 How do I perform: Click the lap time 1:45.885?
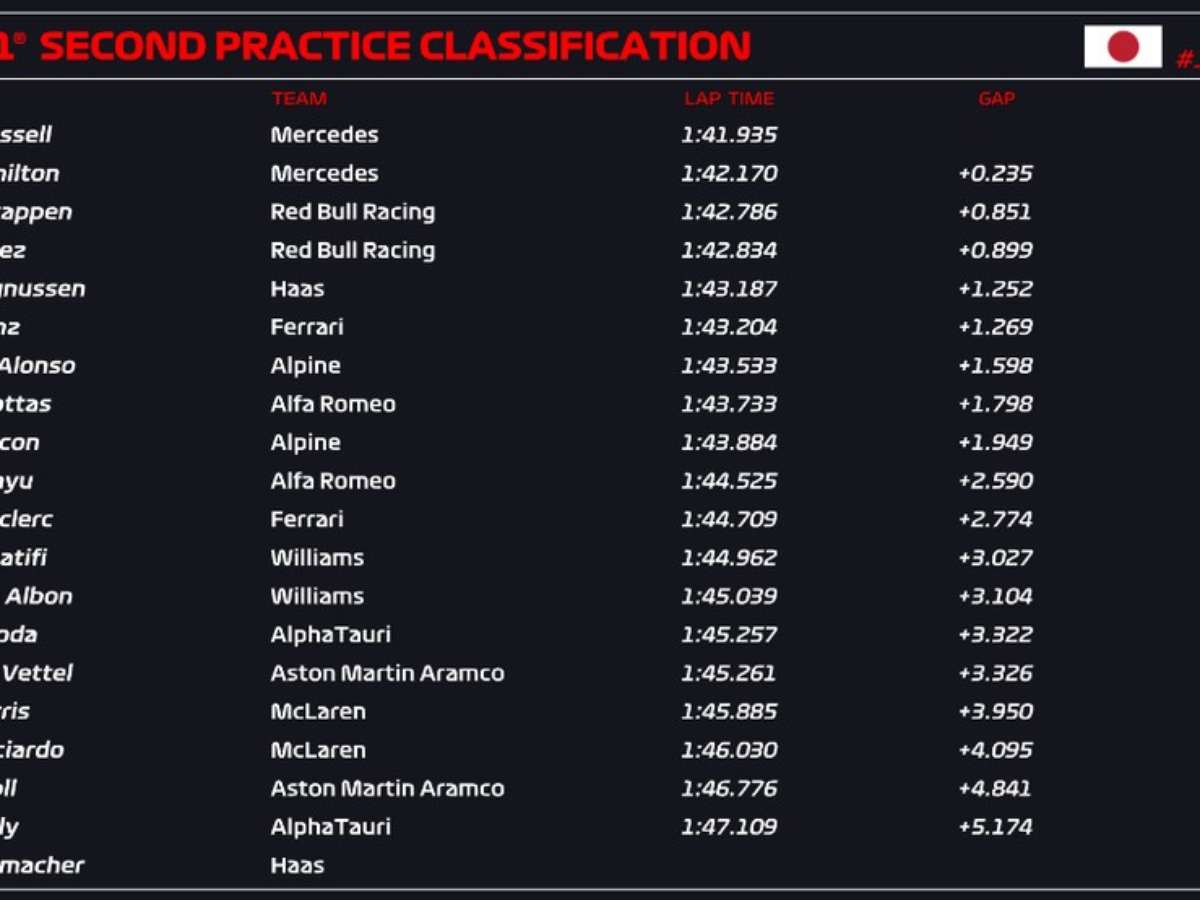(729, 712)
